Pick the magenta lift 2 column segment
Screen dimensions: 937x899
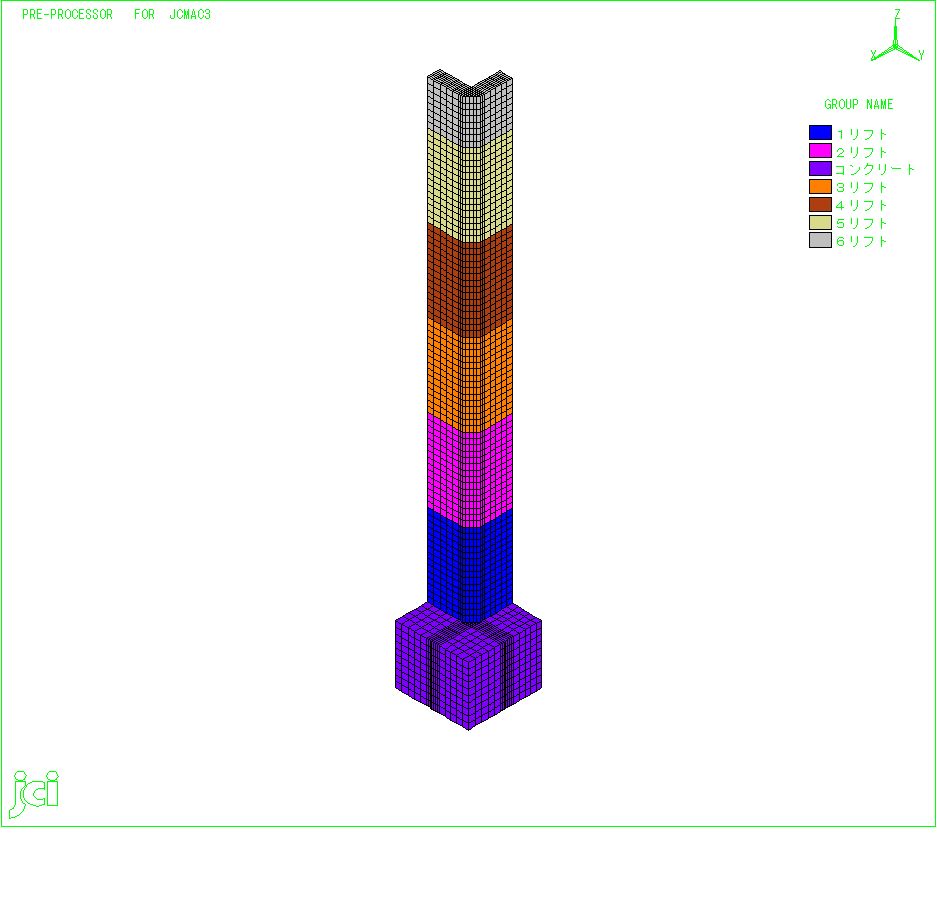coord(470,469)
